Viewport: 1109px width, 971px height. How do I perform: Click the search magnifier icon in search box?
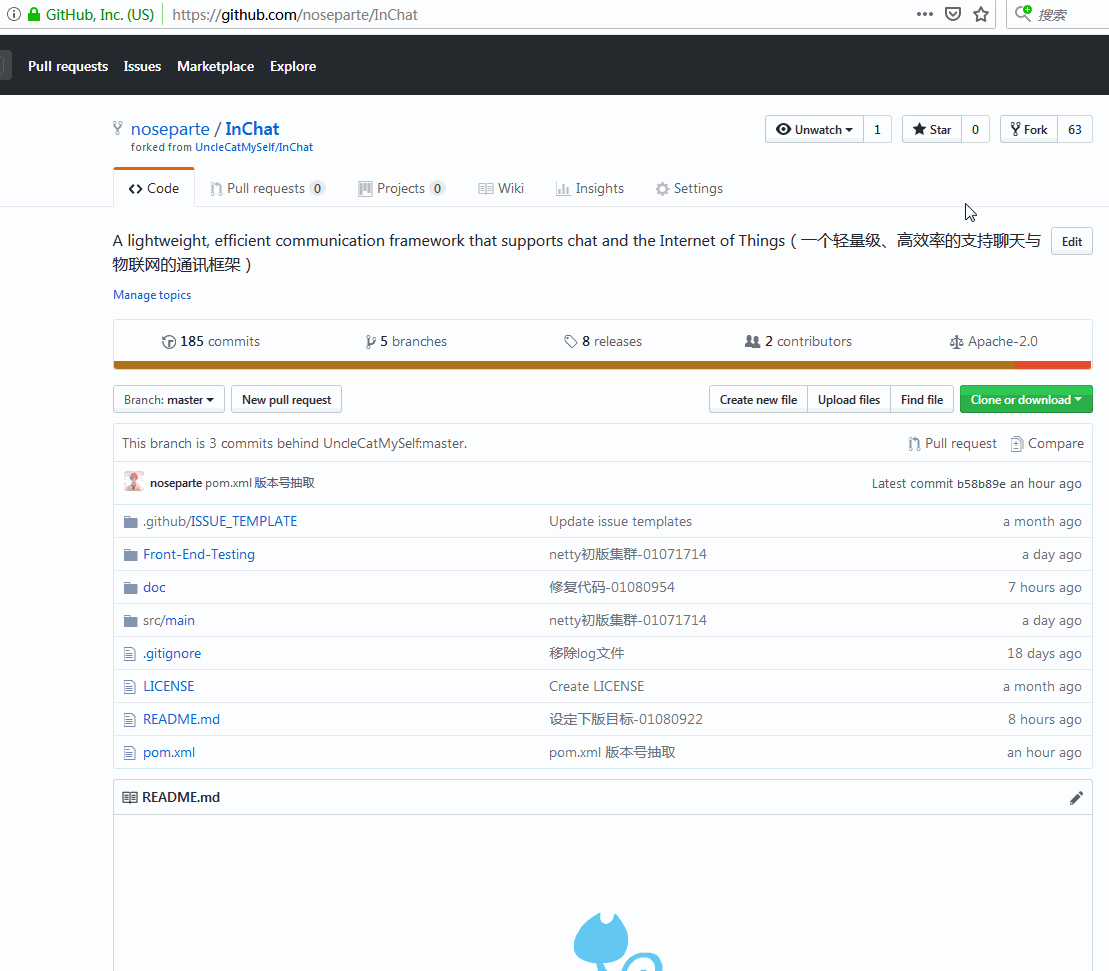pos(1023,13)
